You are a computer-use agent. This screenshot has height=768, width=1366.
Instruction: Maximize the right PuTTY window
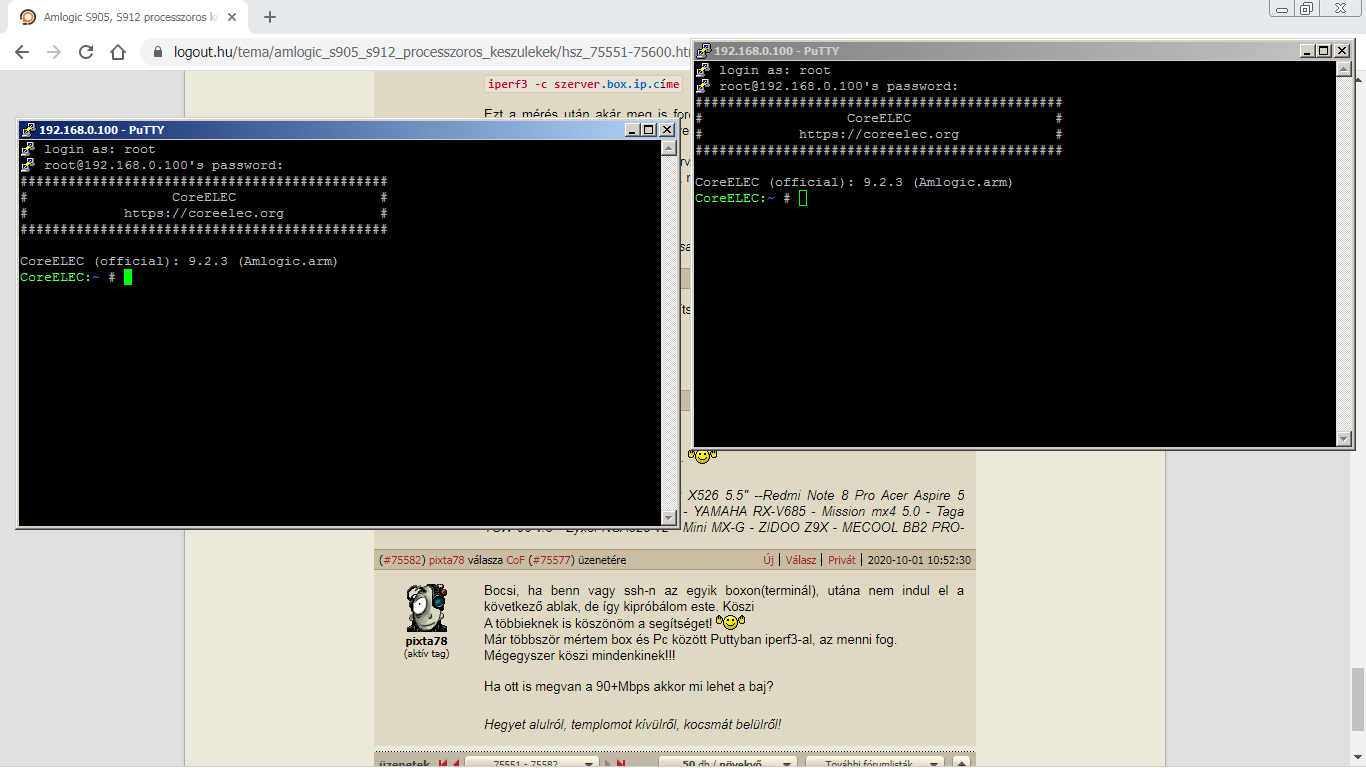click(1324, 51)
